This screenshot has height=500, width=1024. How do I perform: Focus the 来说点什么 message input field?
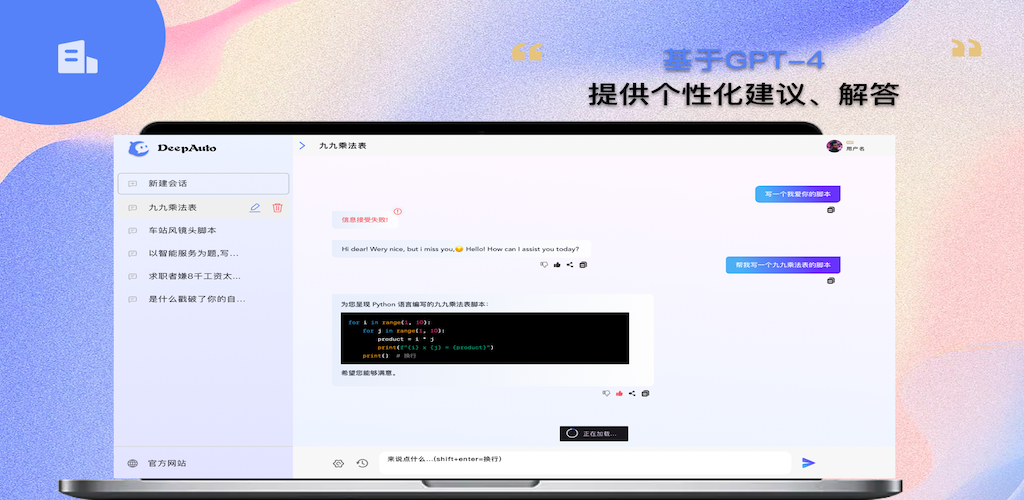coord(585,463)
